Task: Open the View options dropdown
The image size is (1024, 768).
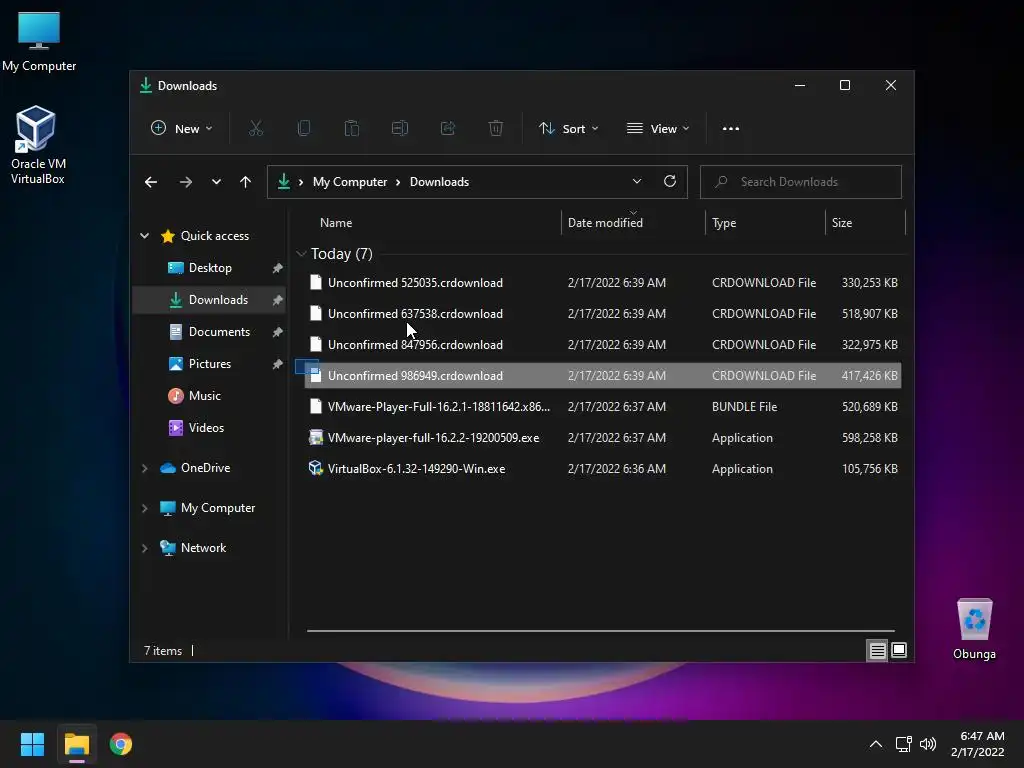Action: (658, 129)
